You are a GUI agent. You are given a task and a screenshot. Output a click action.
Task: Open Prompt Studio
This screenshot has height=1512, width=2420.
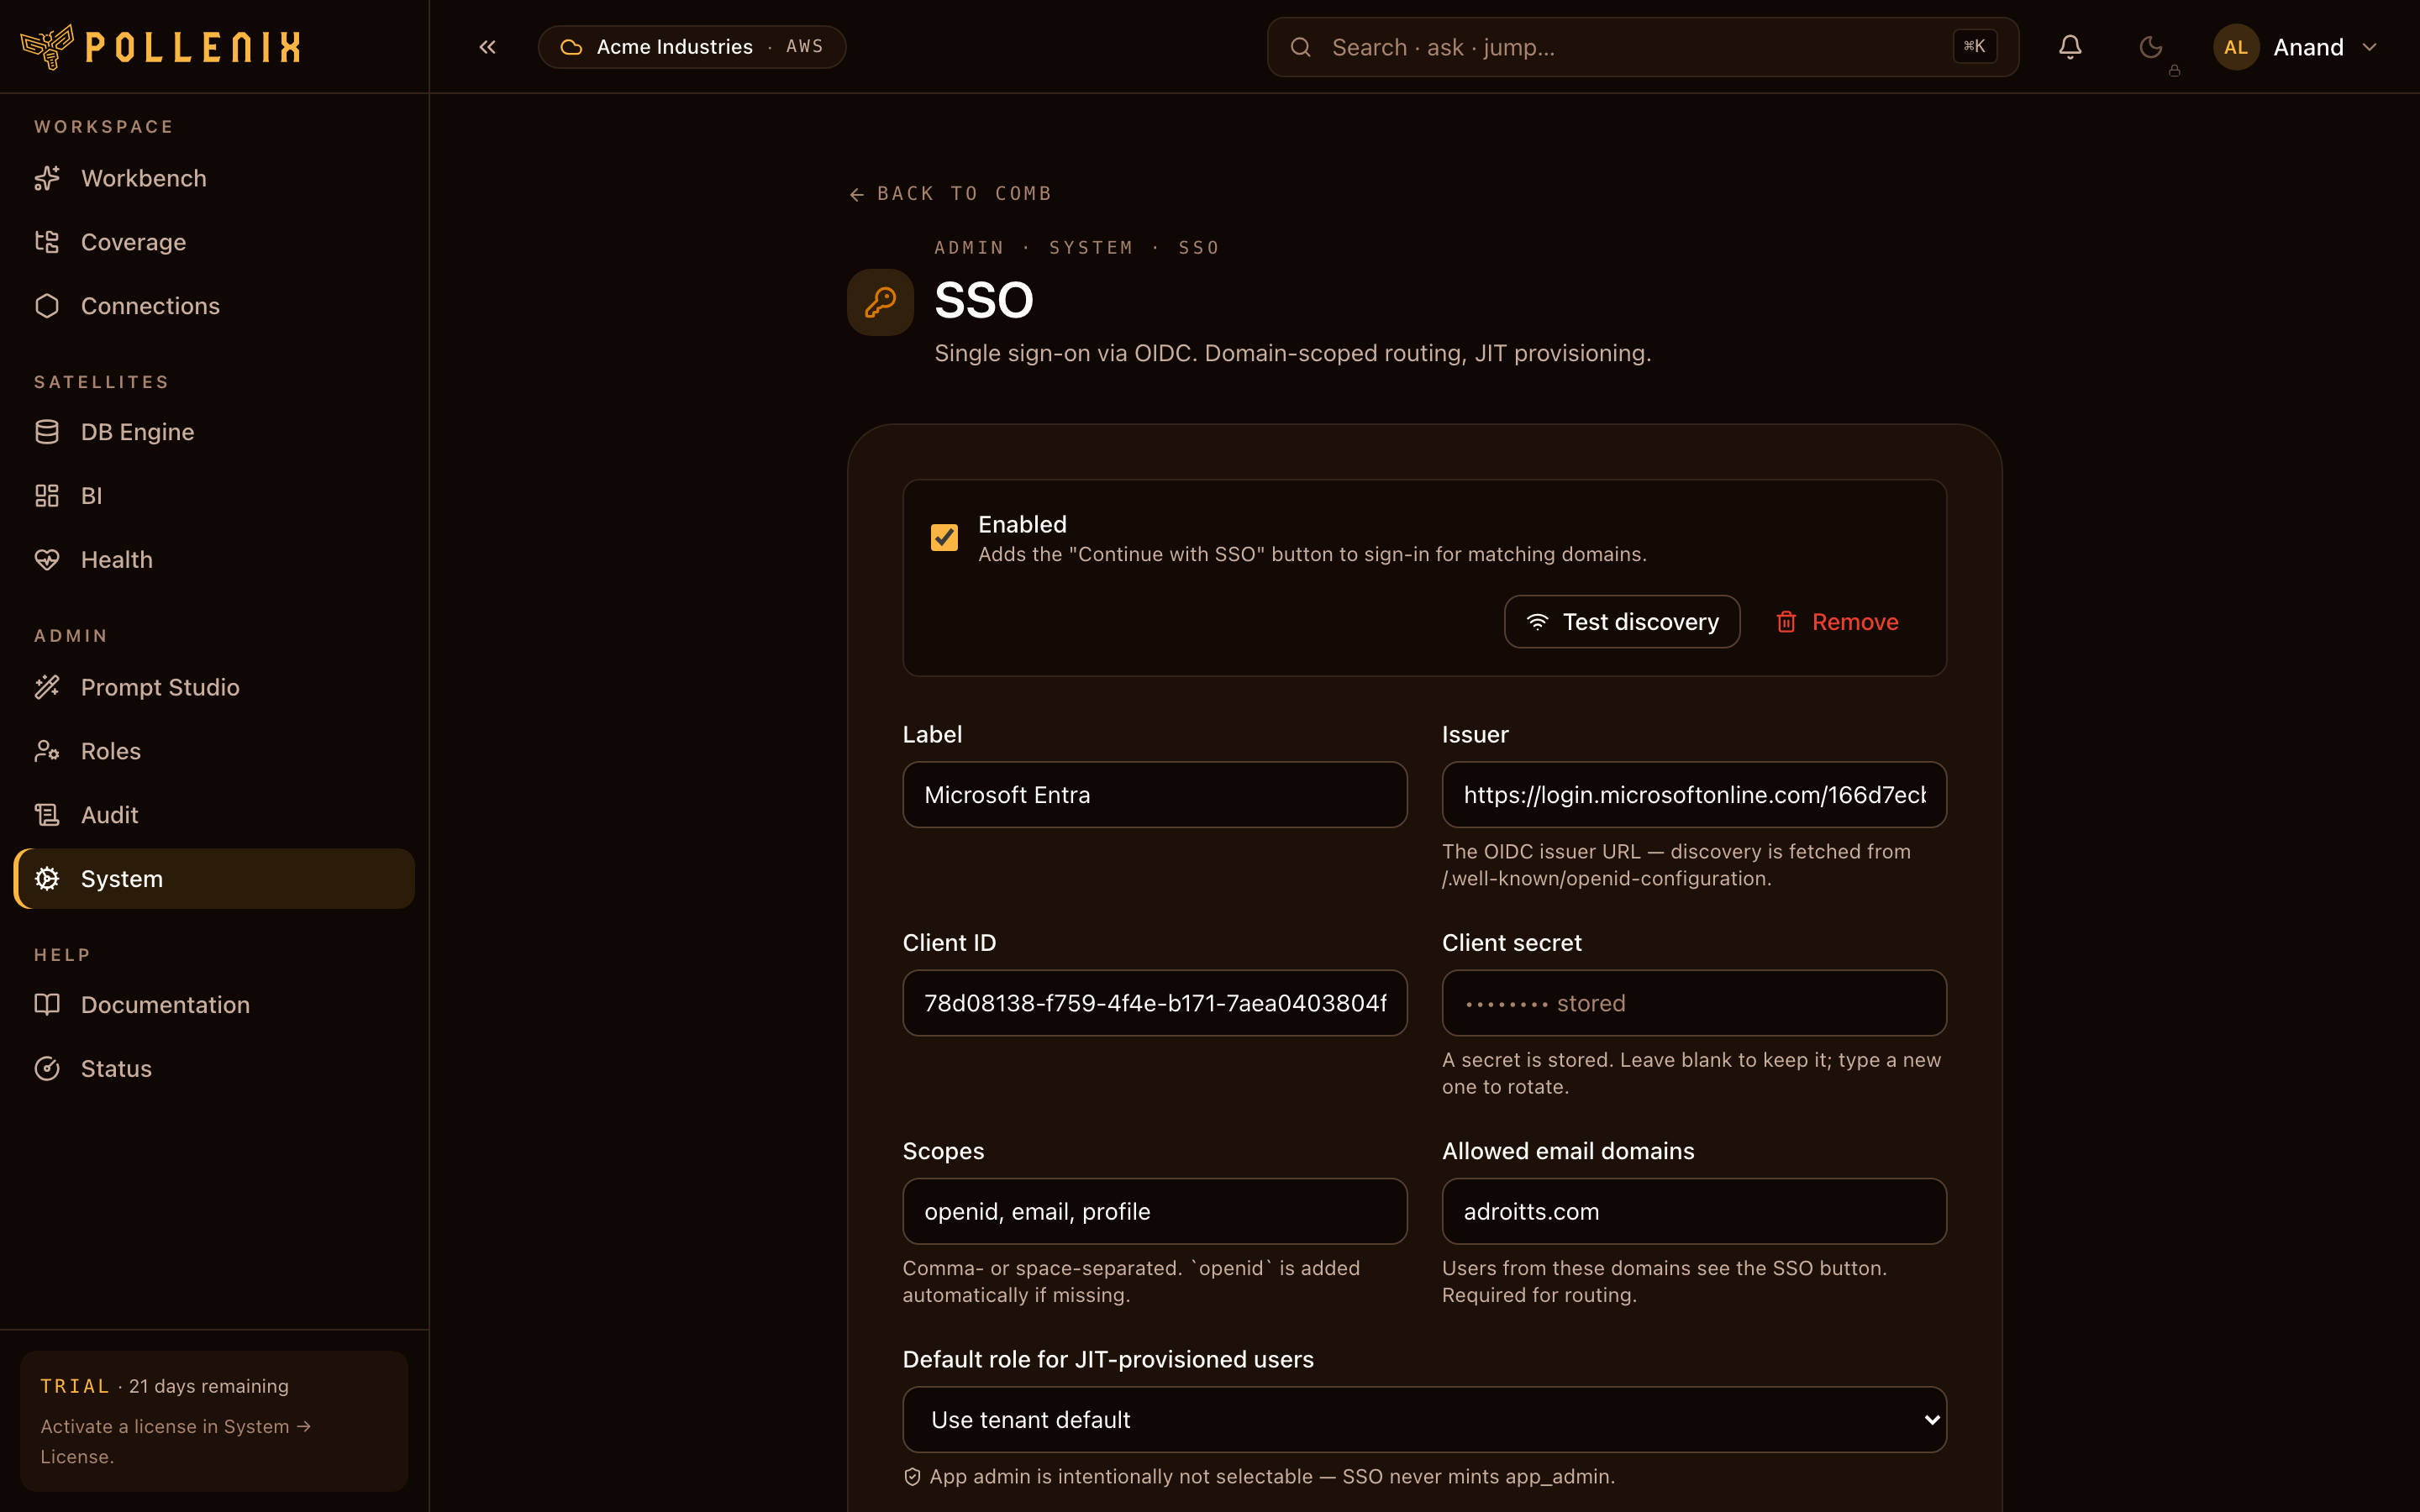click(214, 687)
